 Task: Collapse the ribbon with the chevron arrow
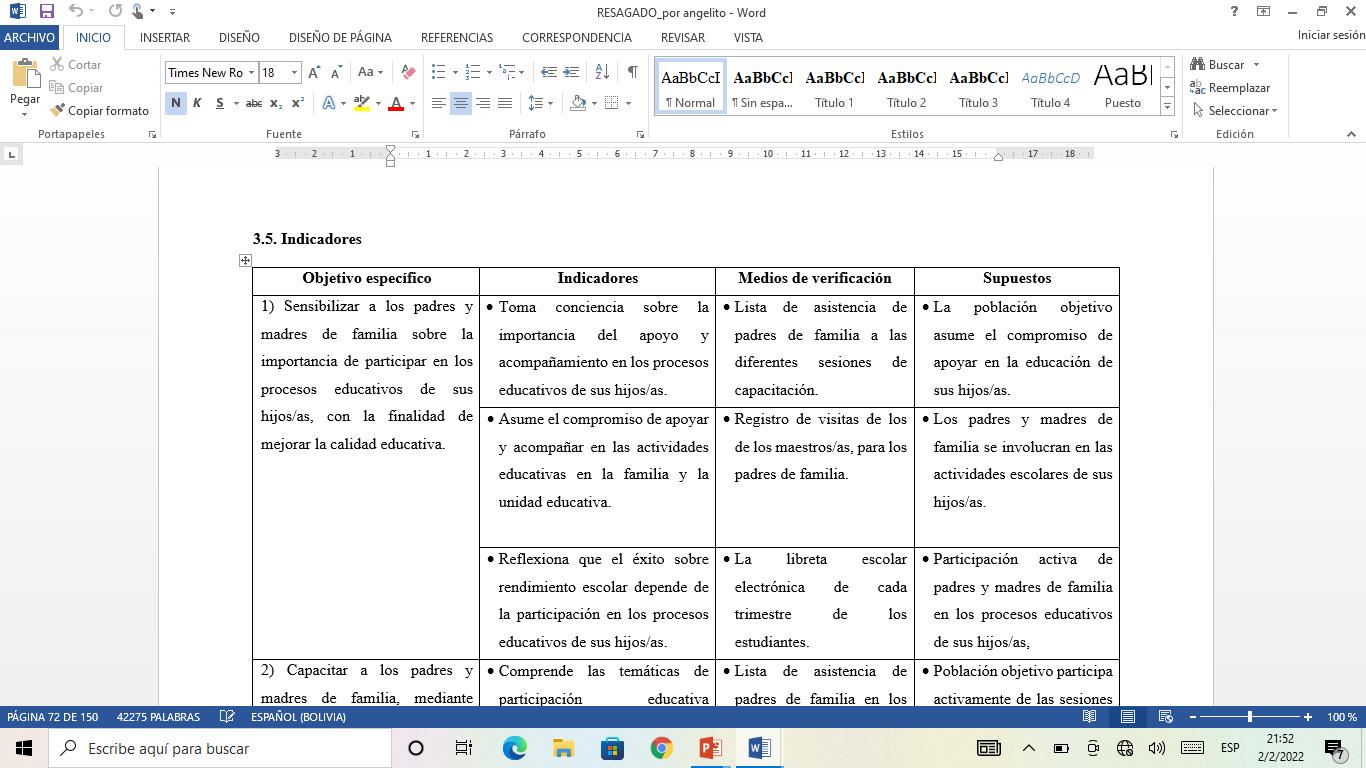(x=1351, y=134)
